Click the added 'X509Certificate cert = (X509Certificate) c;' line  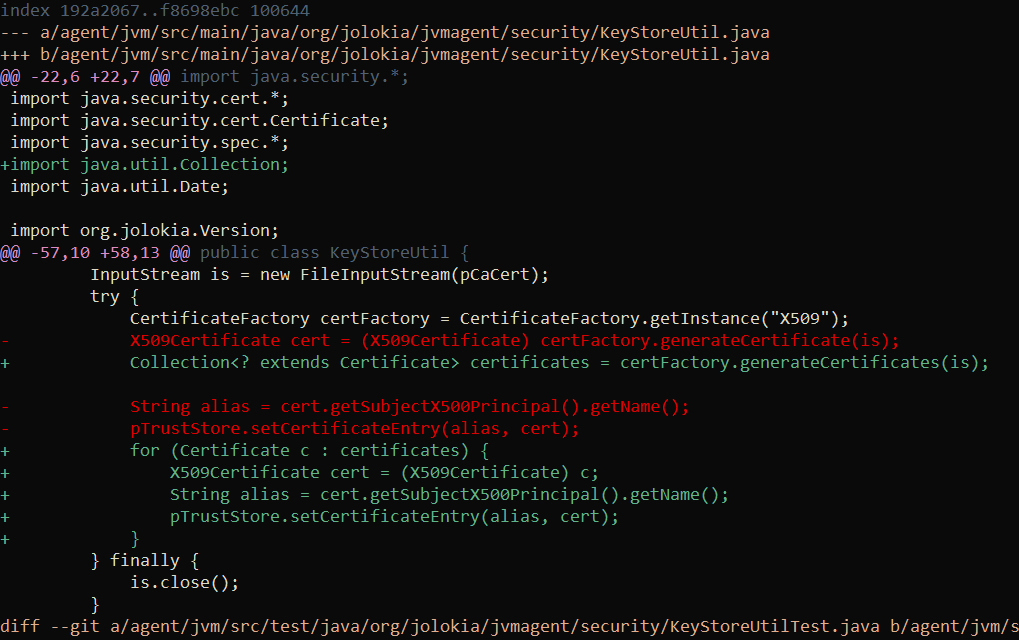click(384, 473)
